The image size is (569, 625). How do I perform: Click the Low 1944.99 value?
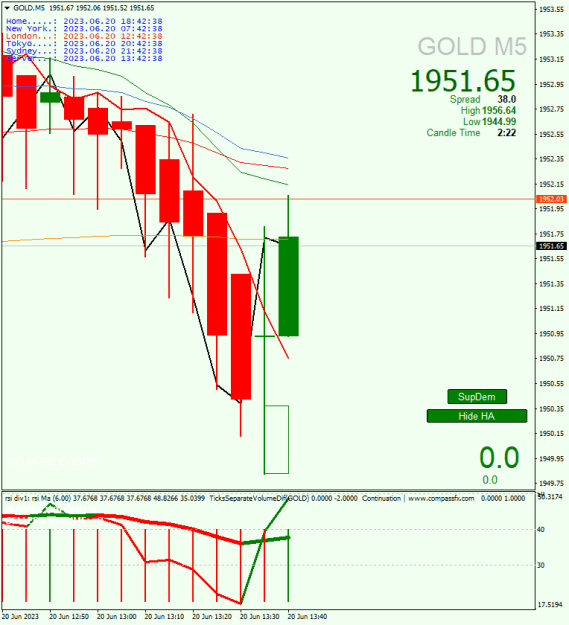pos(499,122)
